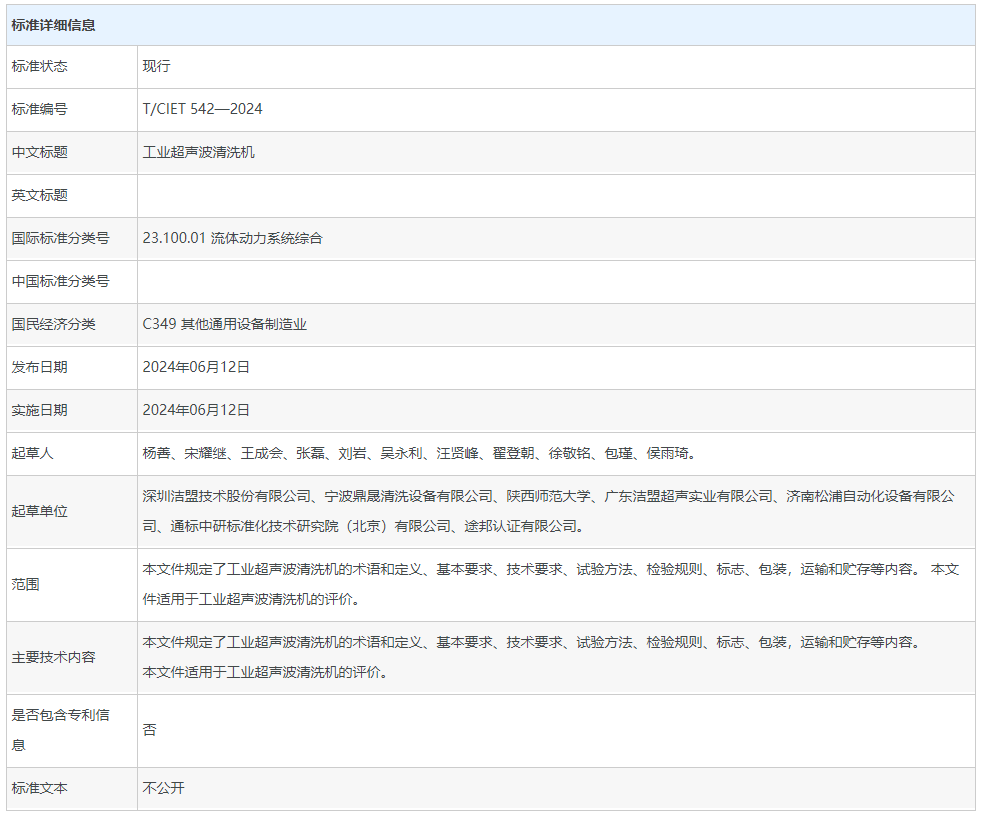
Task: Click the empty 中国标准分类号 value cell
Action: [555, 282]
